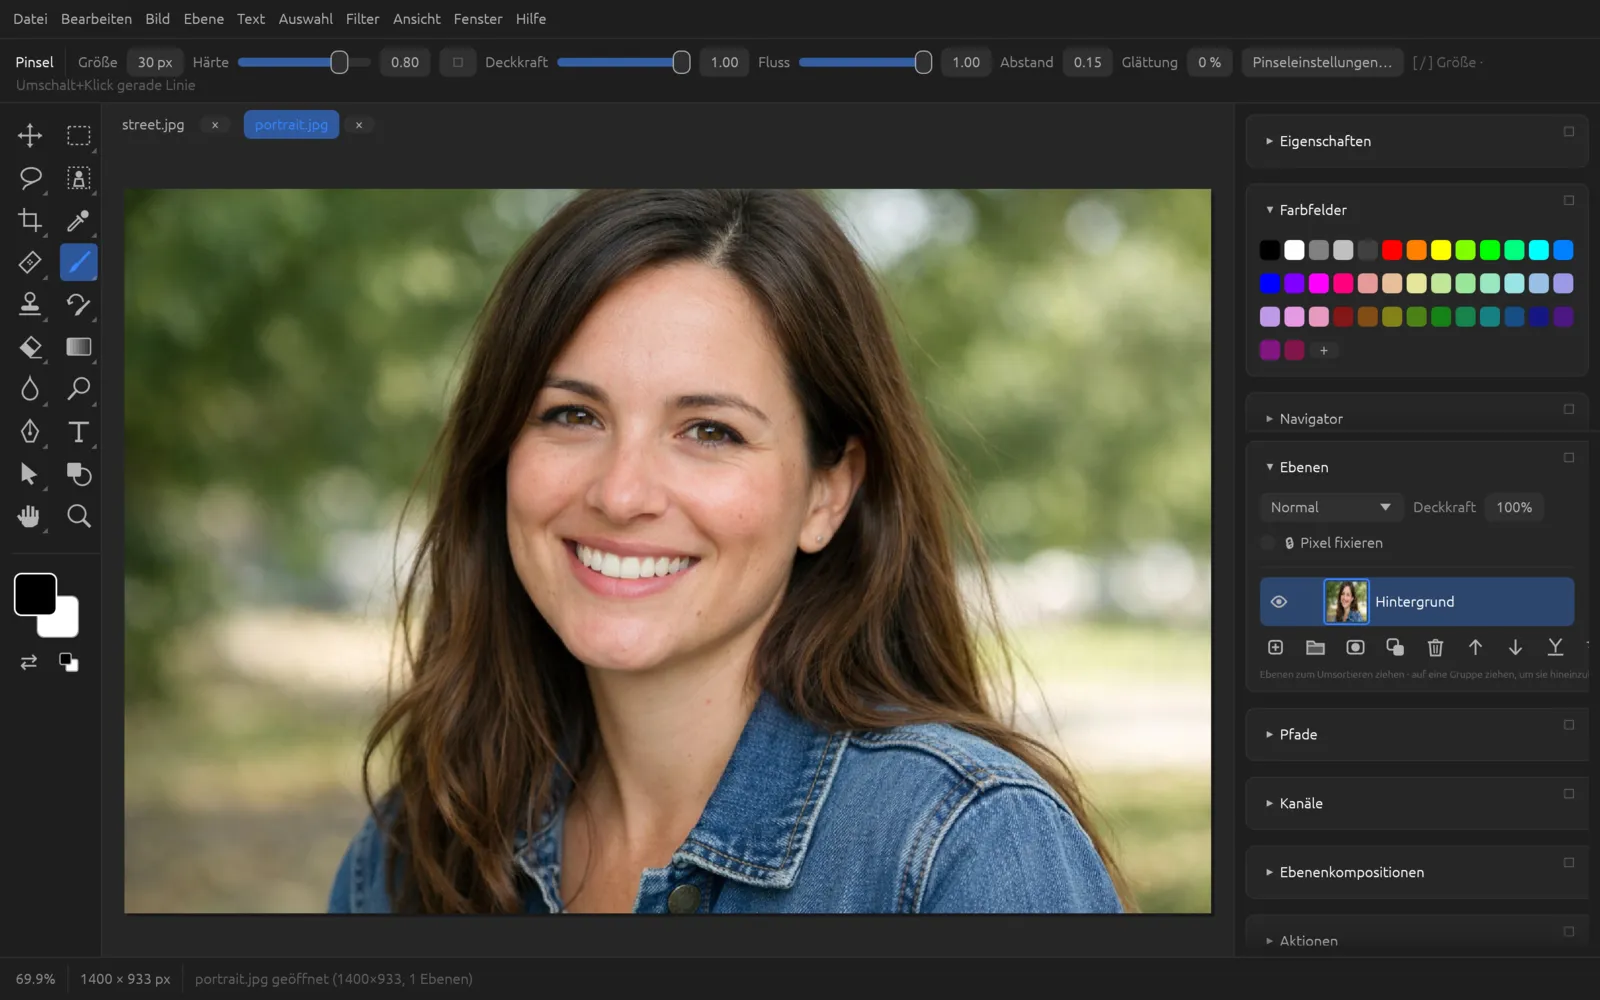Screen dimensions: 1600x1000
Task: Enable the Pixel fixieren checkbox
Action: (1268, 543)
